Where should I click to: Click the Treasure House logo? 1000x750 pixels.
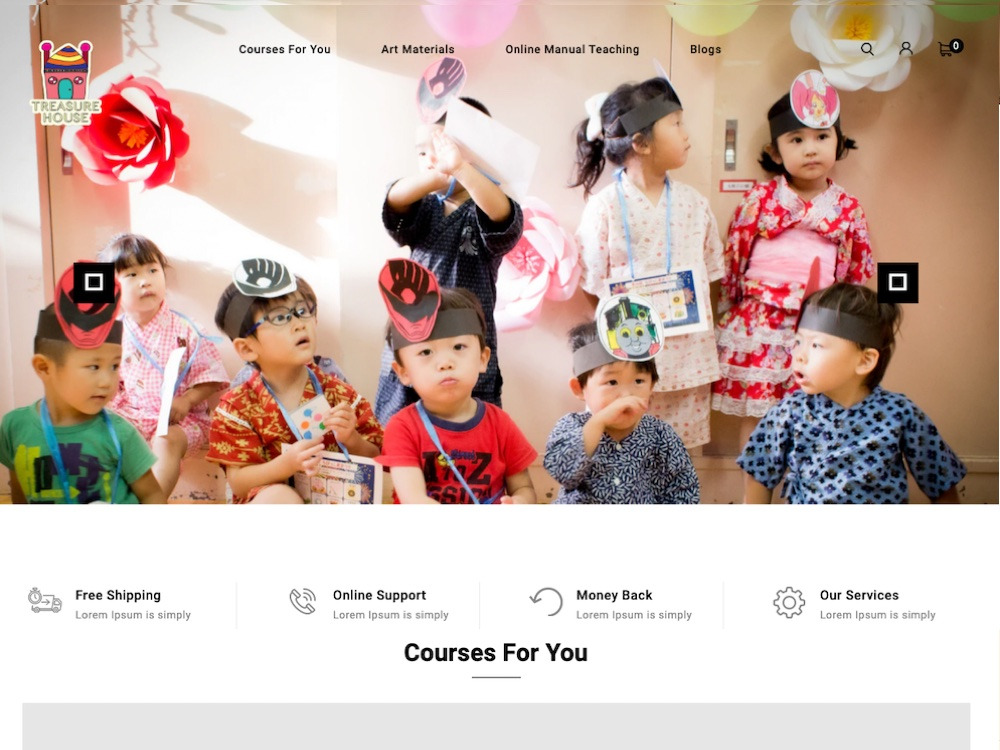coord(66,83)
